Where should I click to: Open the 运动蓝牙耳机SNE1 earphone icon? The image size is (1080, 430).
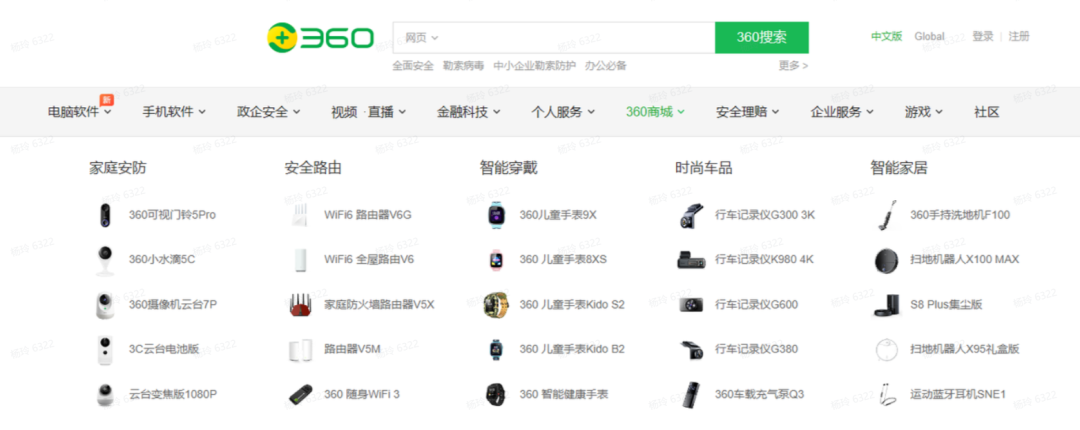click(886, 395)
